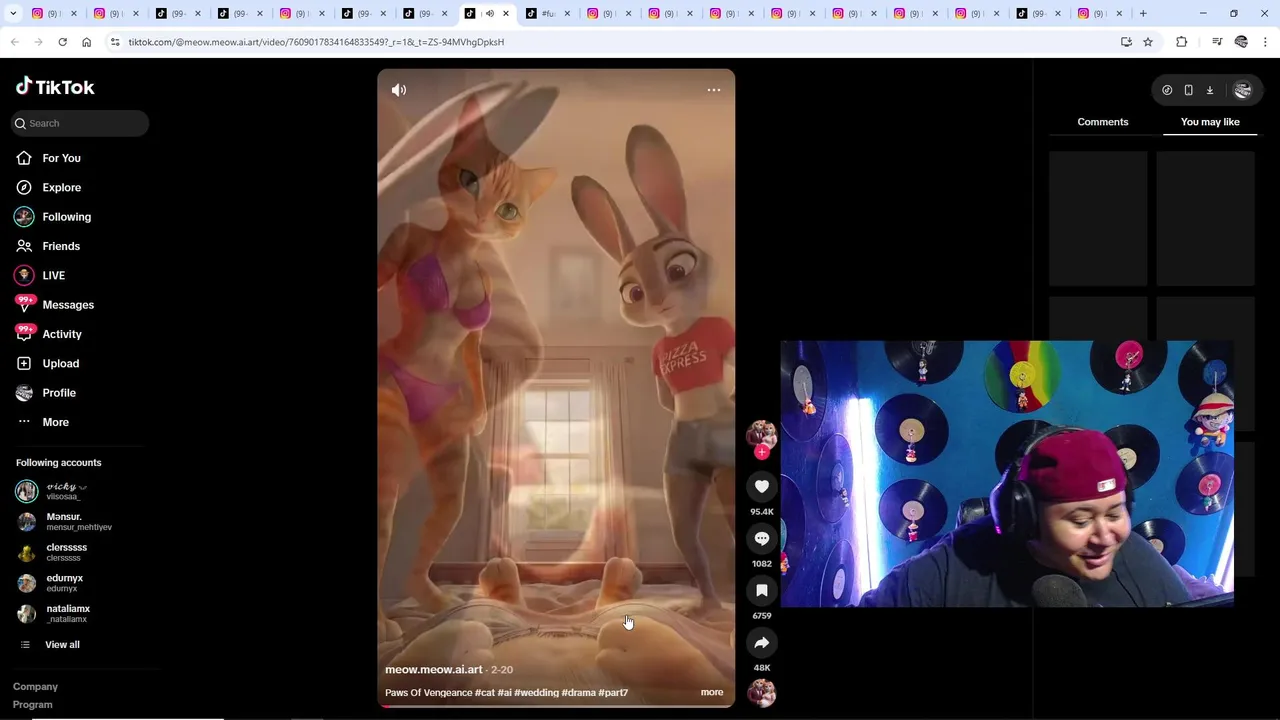
Task: Click the address bar URL
Action: (316, 42)
